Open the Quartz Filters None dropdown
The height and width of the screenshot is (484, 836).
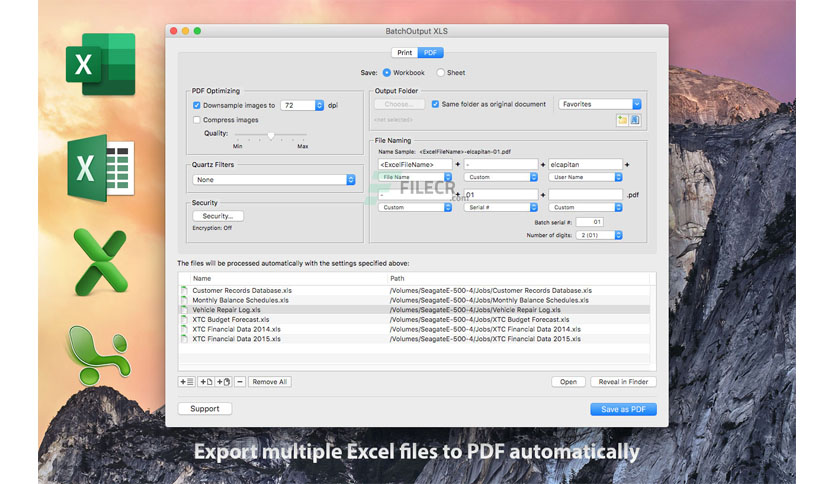(274, 180)
